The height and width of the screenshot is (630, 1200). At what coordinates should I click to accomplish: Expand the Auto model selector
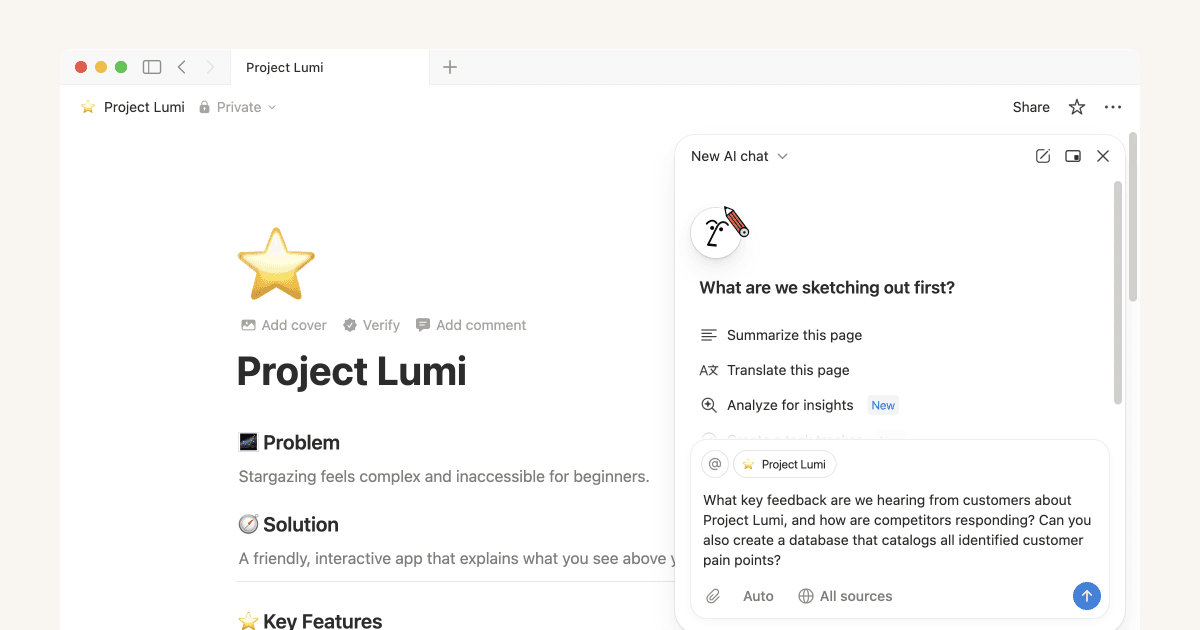(x=757, y=596)
